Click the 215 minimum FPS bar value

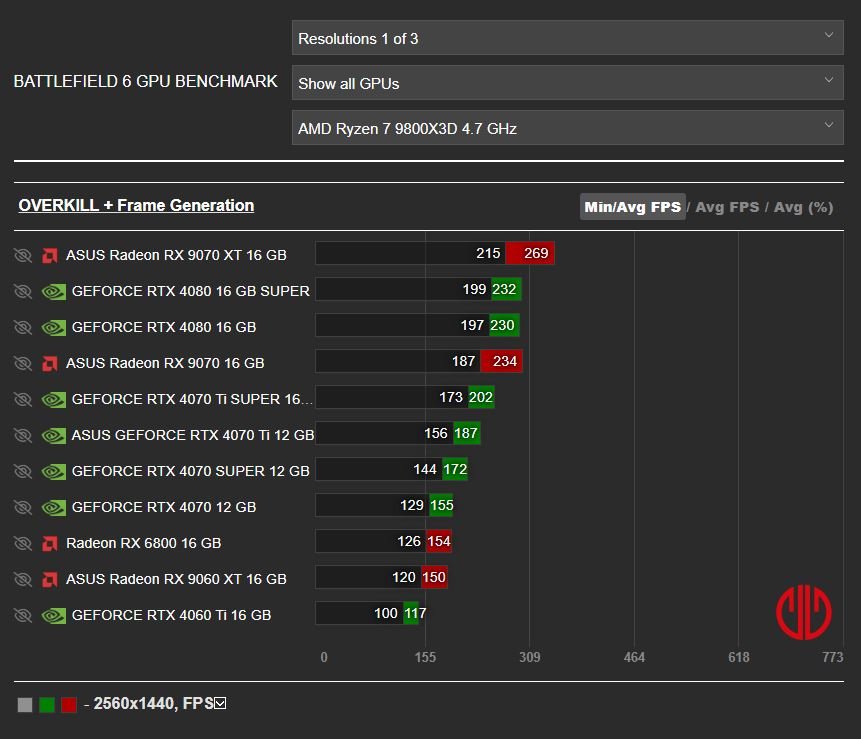tap(488, 253)
